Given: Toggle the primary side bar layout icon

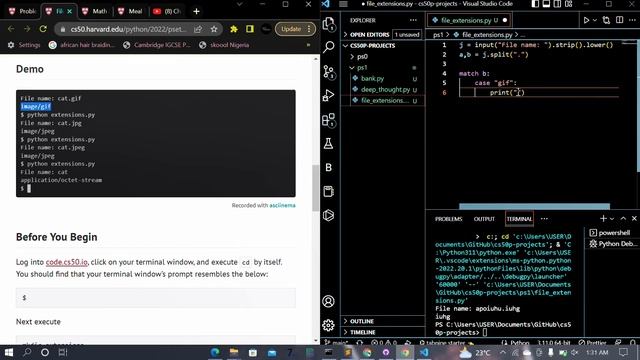Looking at the screenshot, I should click(x=535, y=4).
